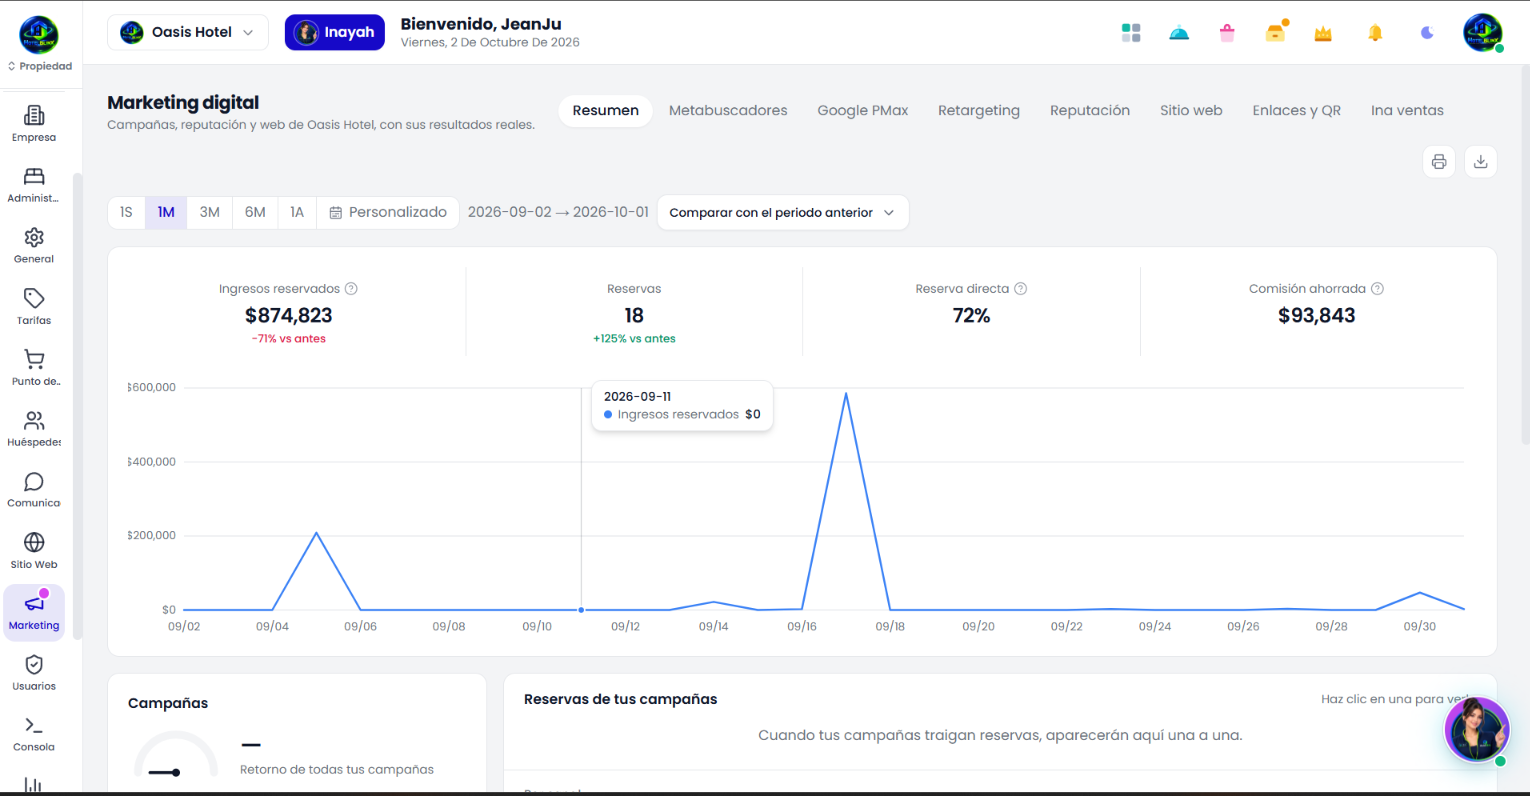Viewport: 1530px width, 796px height.
Task: Click the $874,823 booked revenue value
Action: click(x=289, y=316)
